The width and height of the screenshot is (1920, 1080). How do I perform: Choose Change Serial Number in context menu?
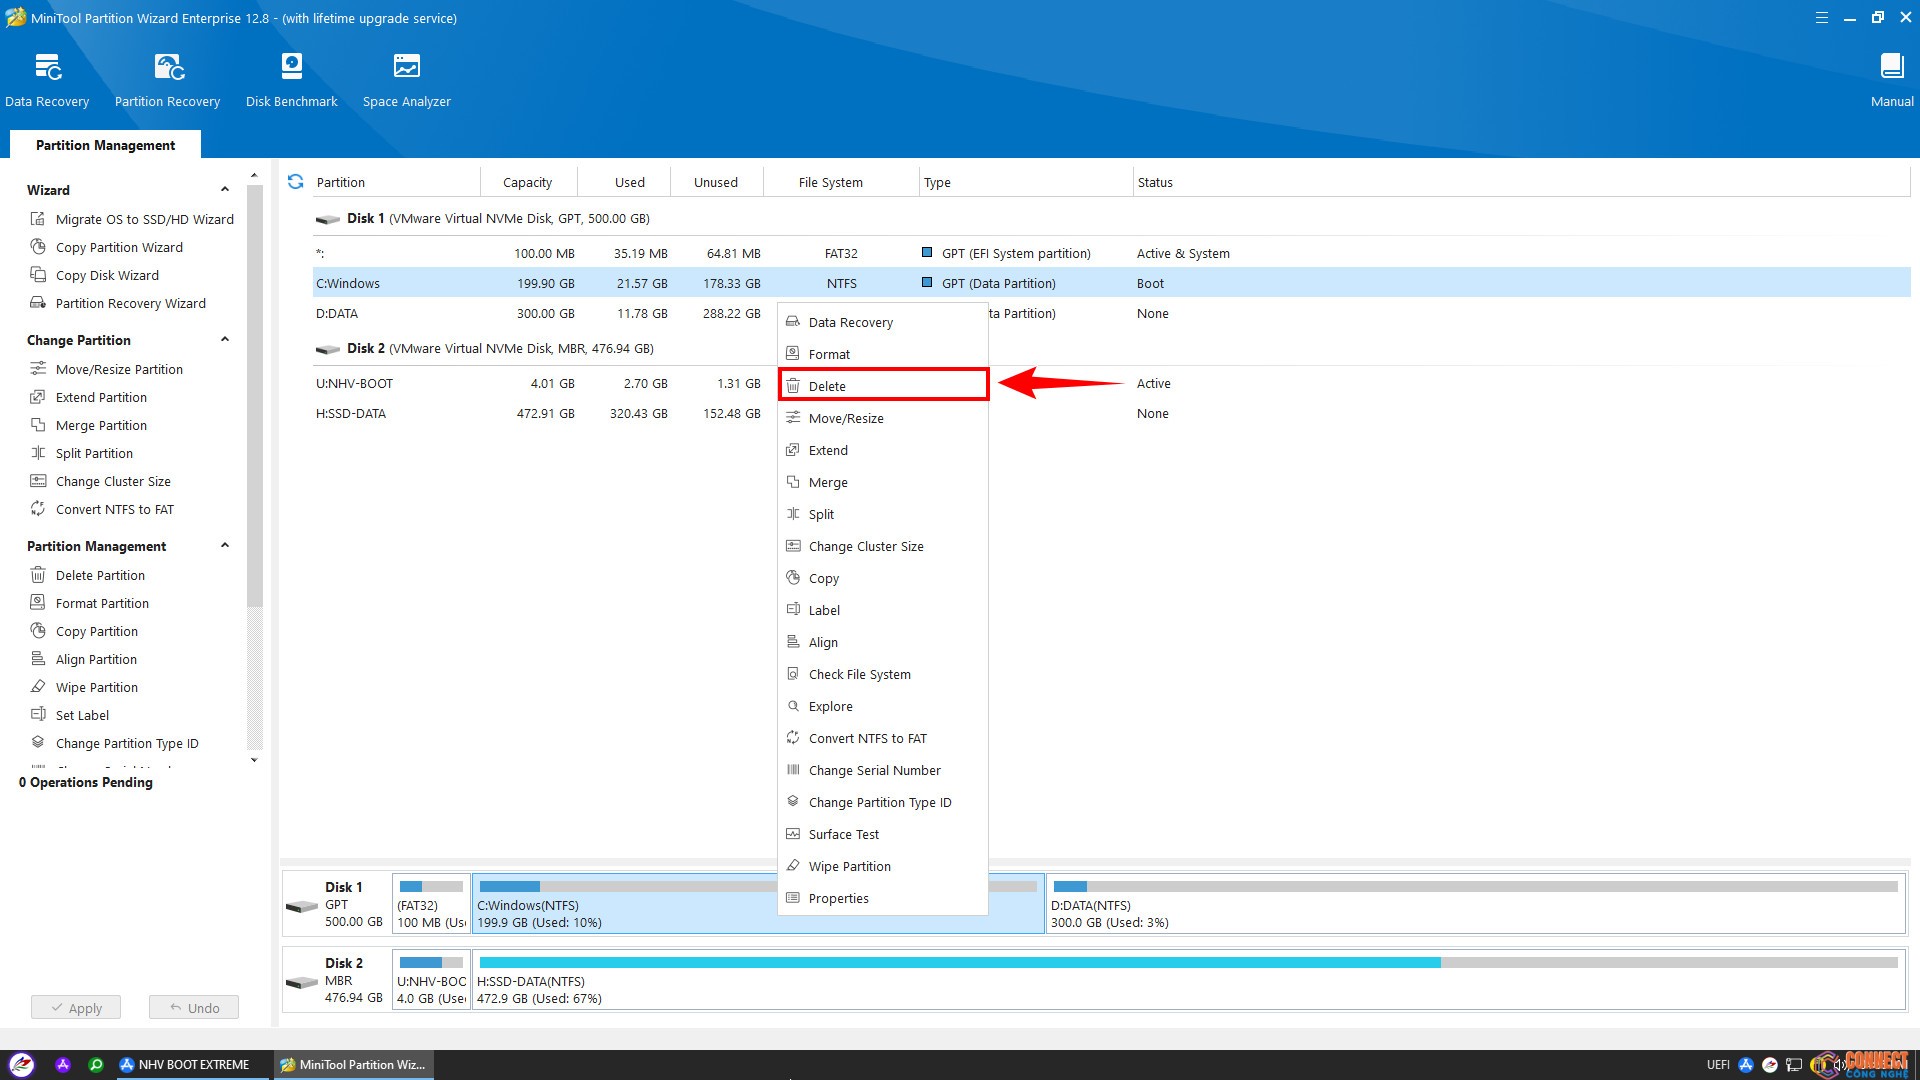click(883, 770)
